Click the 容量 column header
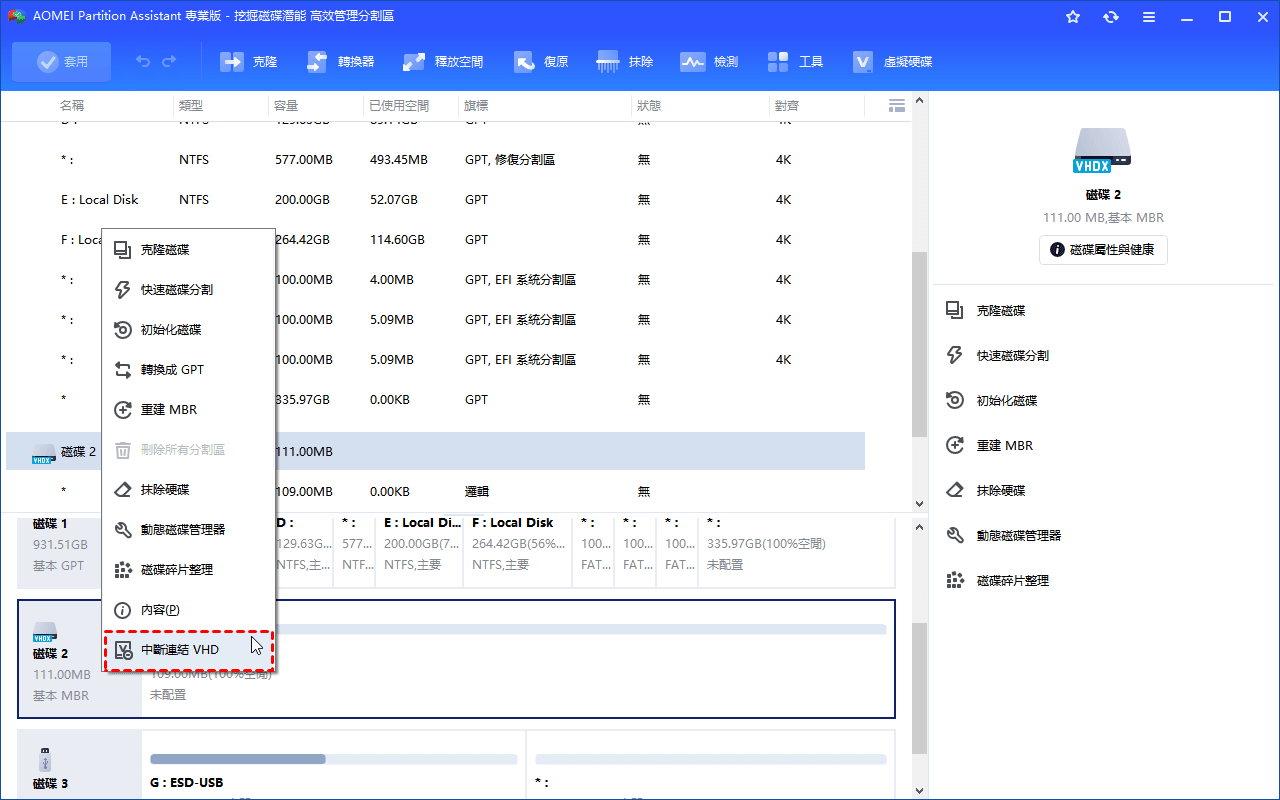This screenshot has height=800, width=1280. click(x=285, y=106)
